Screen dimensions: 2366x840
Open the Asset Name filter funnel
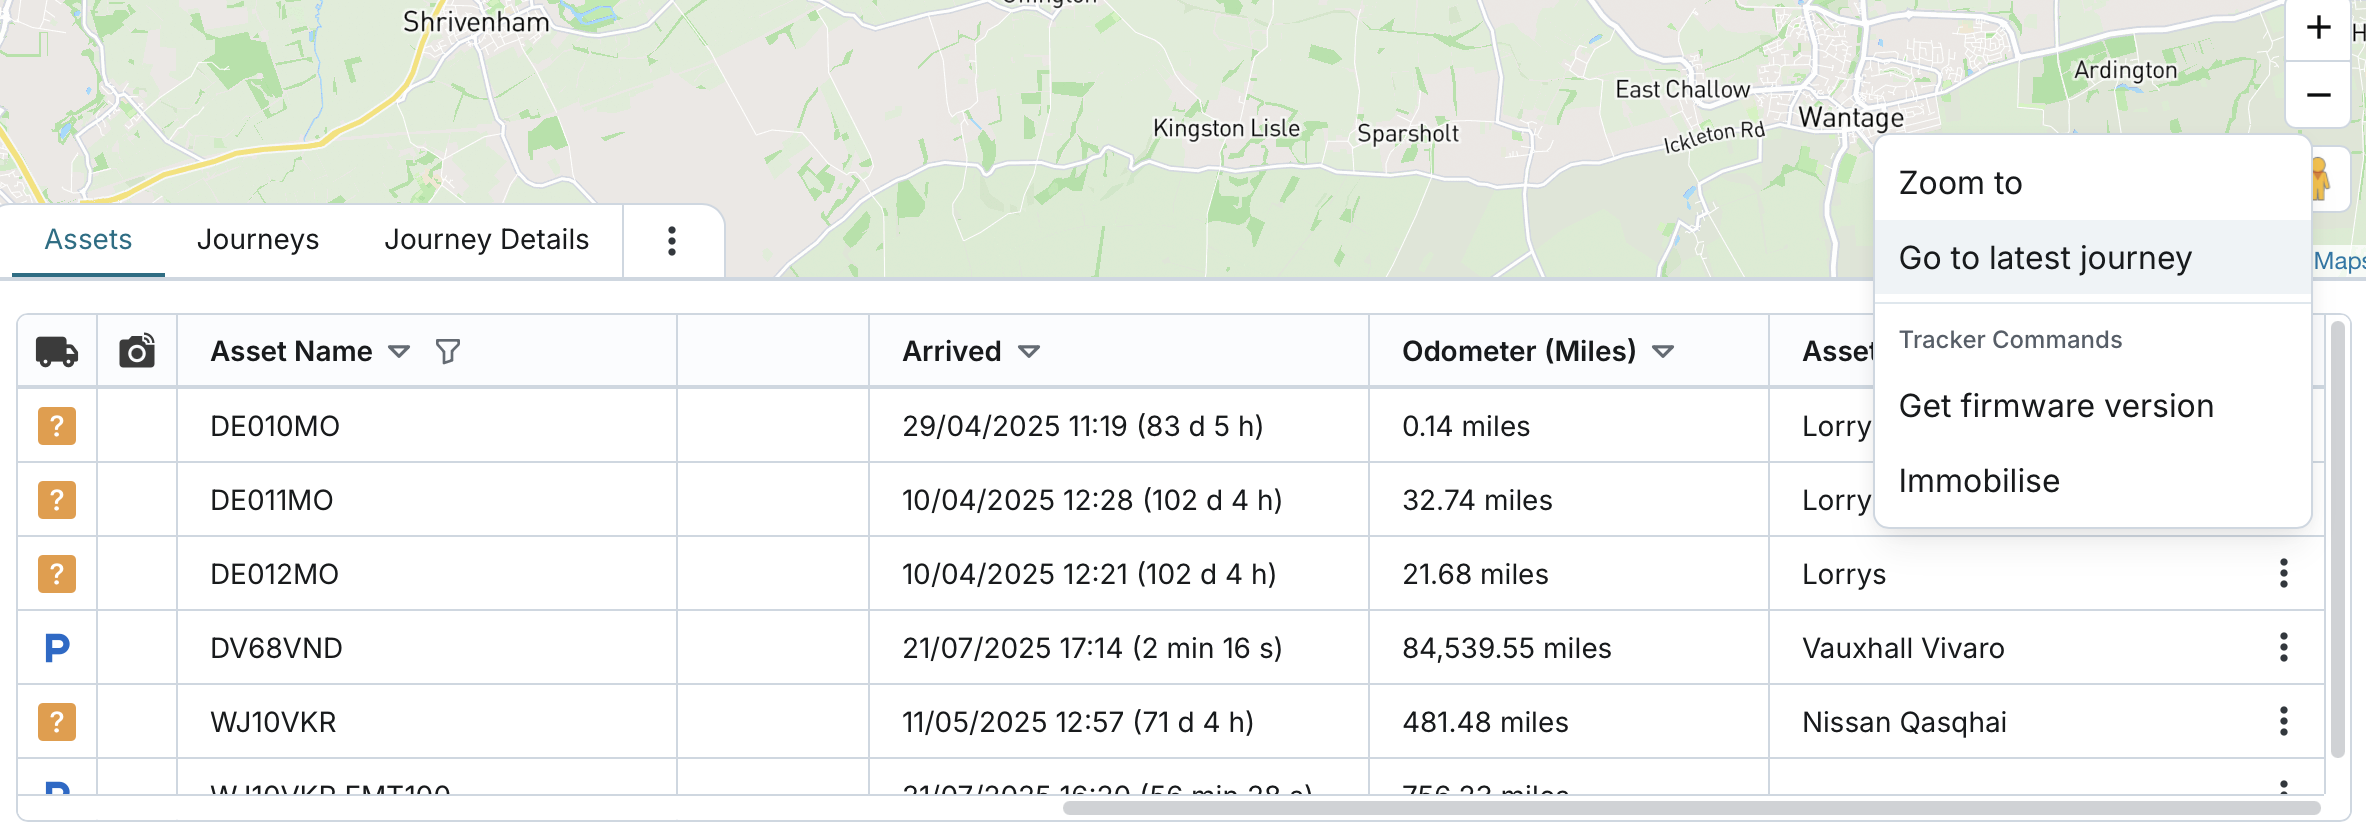448,351
